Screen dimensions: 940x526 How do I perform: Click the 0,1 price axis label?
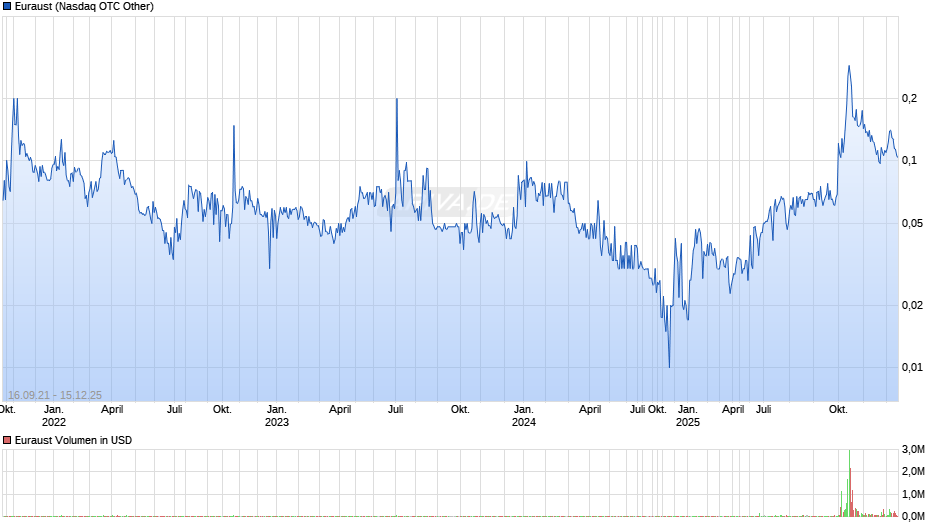[x=909, y=161]
